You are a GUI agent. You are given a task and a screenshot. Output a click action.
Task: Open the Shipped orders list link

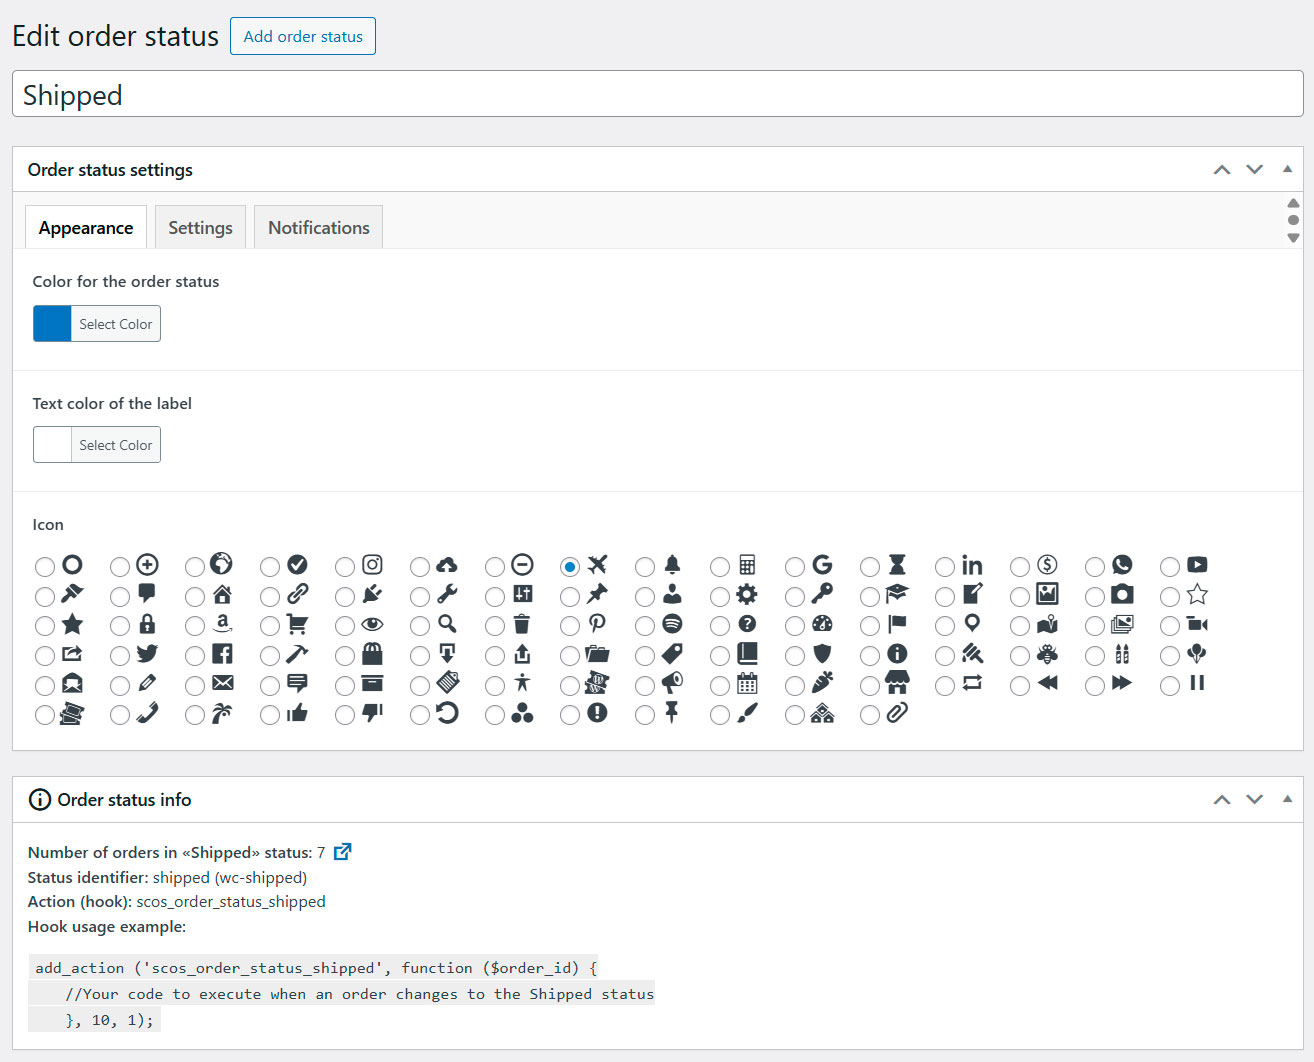[x=342, y=851]
